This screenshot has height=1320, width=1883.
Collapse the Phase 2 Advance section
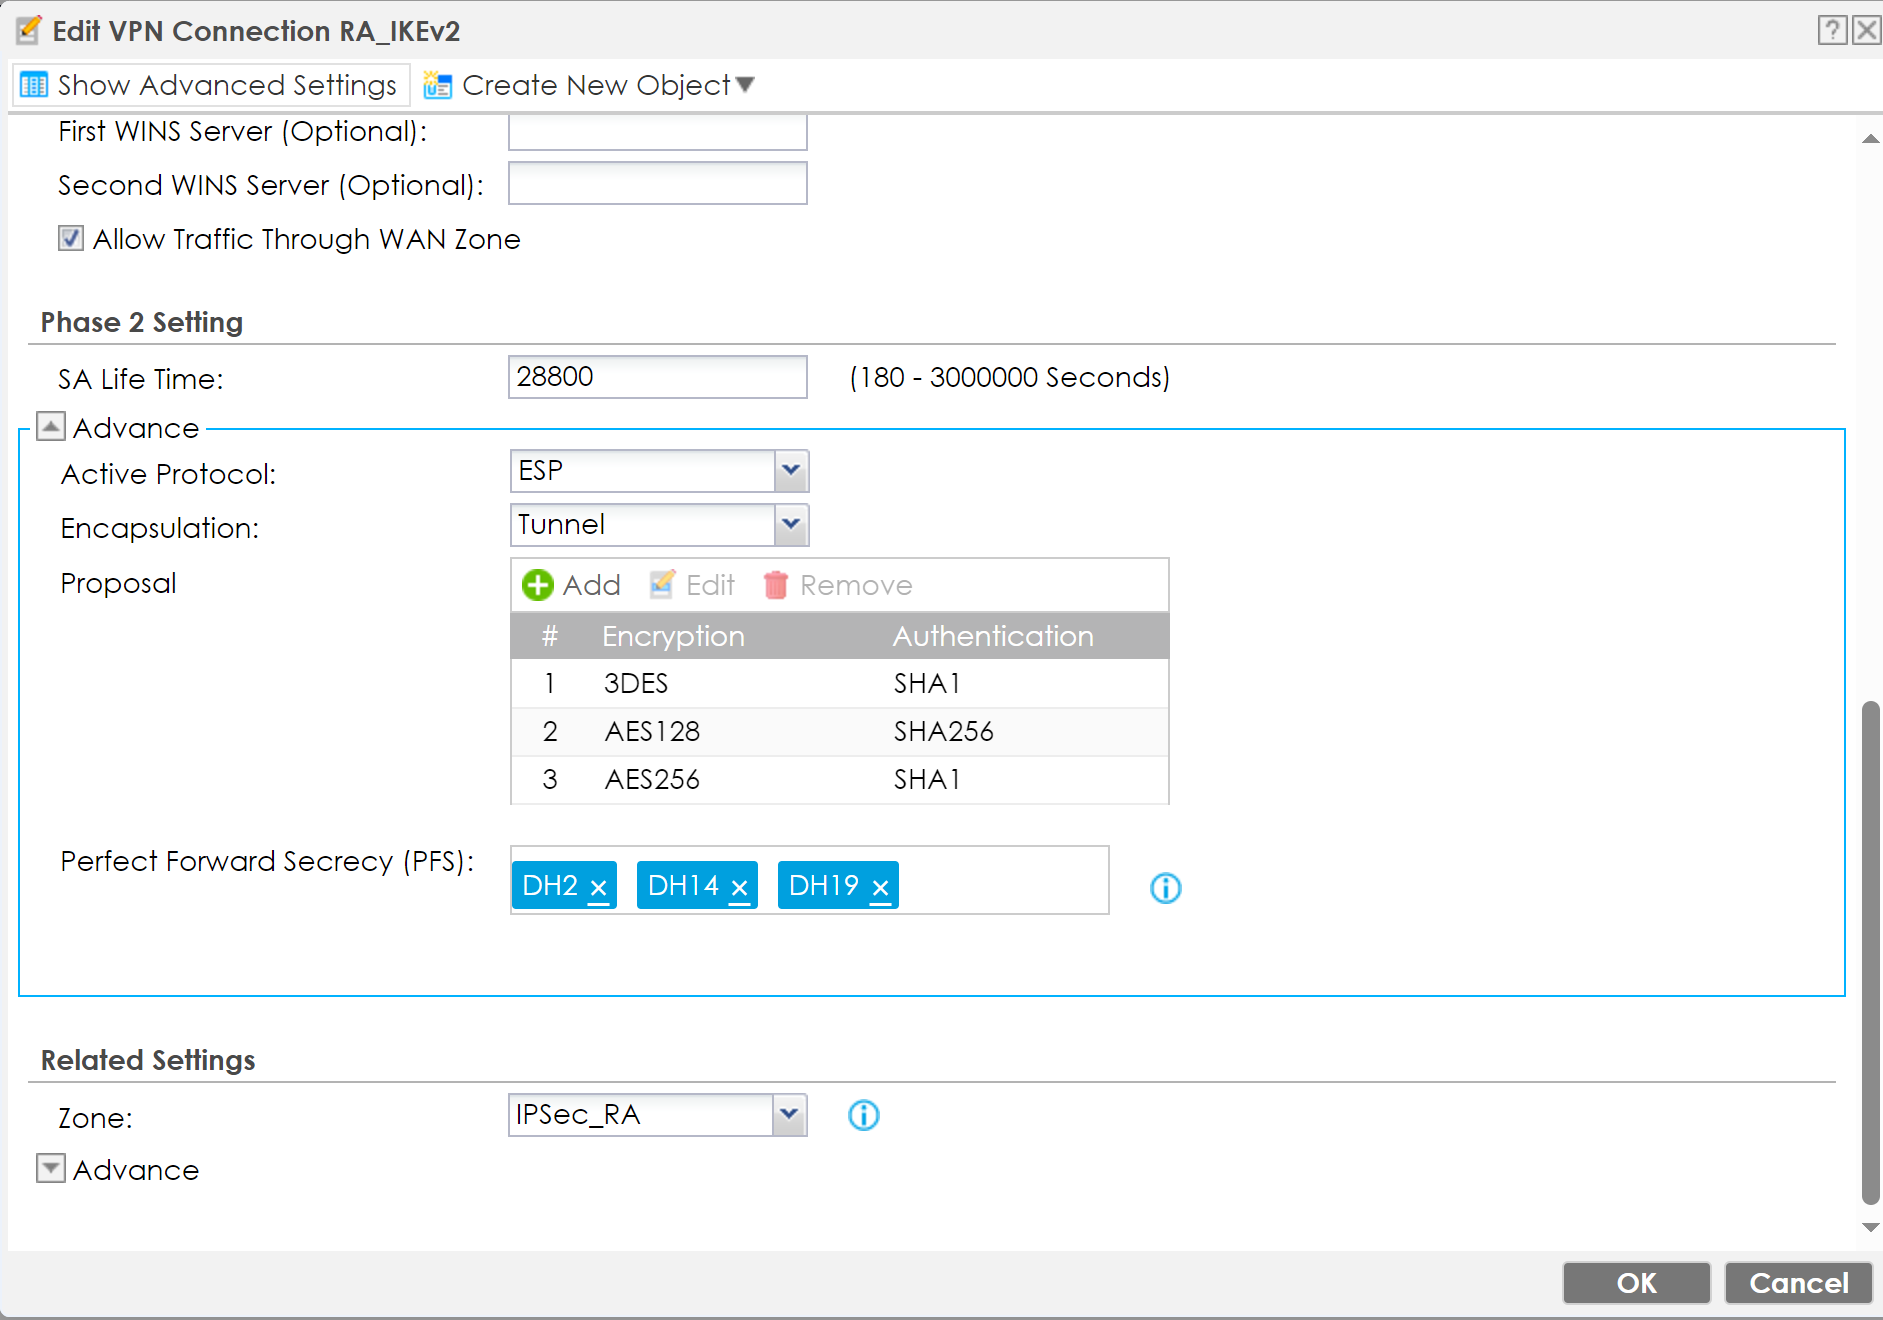coord(51,427)
